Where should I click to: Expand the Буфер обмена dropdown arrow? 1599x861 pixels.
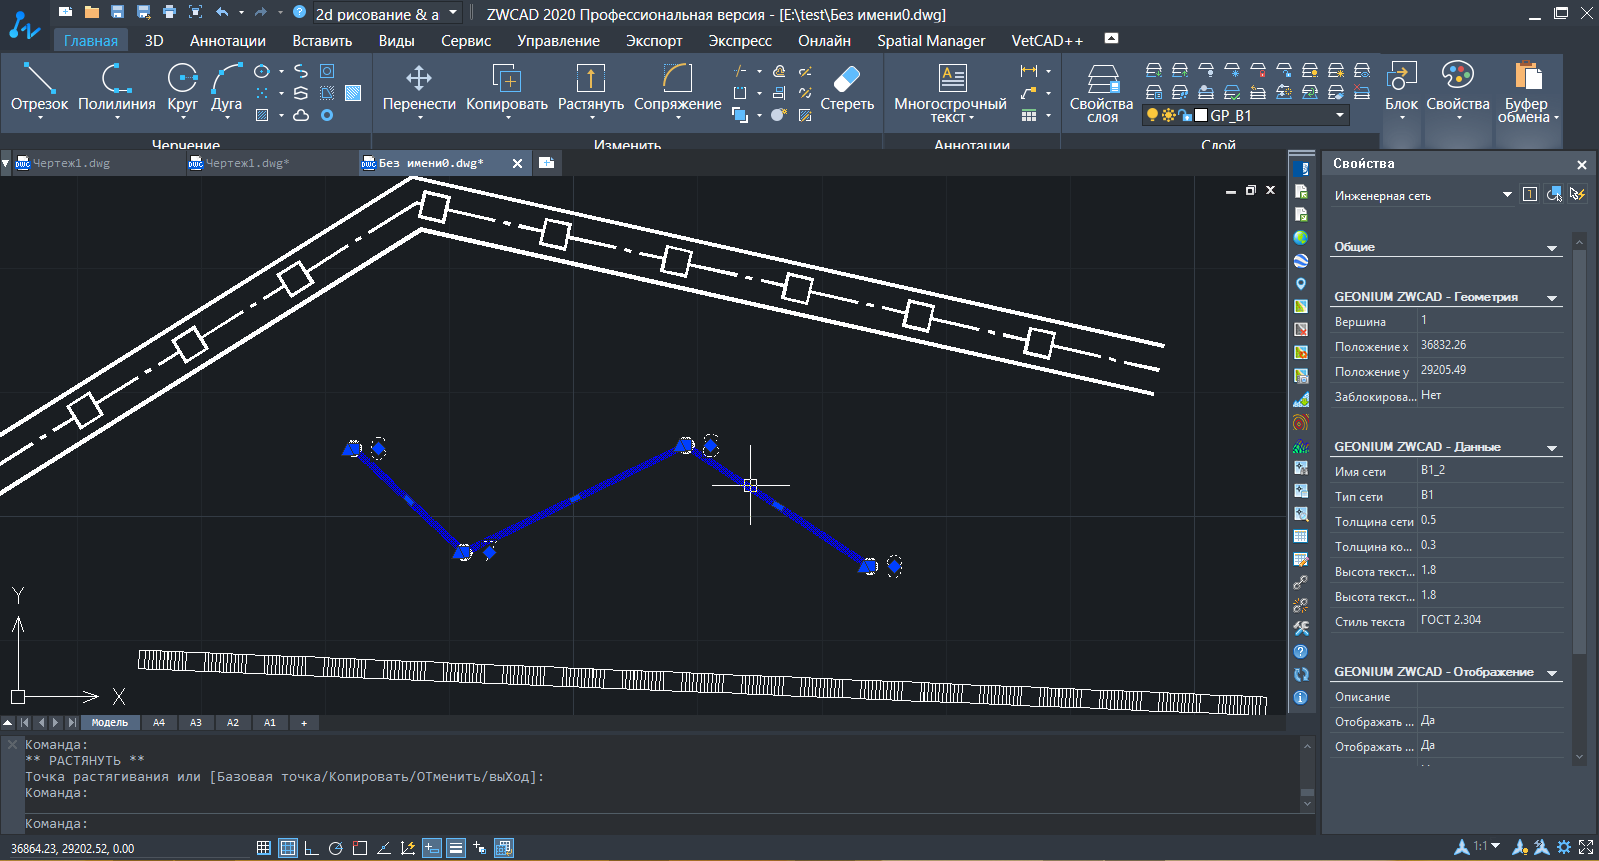pyautogui.click(x=1555, y=118)
